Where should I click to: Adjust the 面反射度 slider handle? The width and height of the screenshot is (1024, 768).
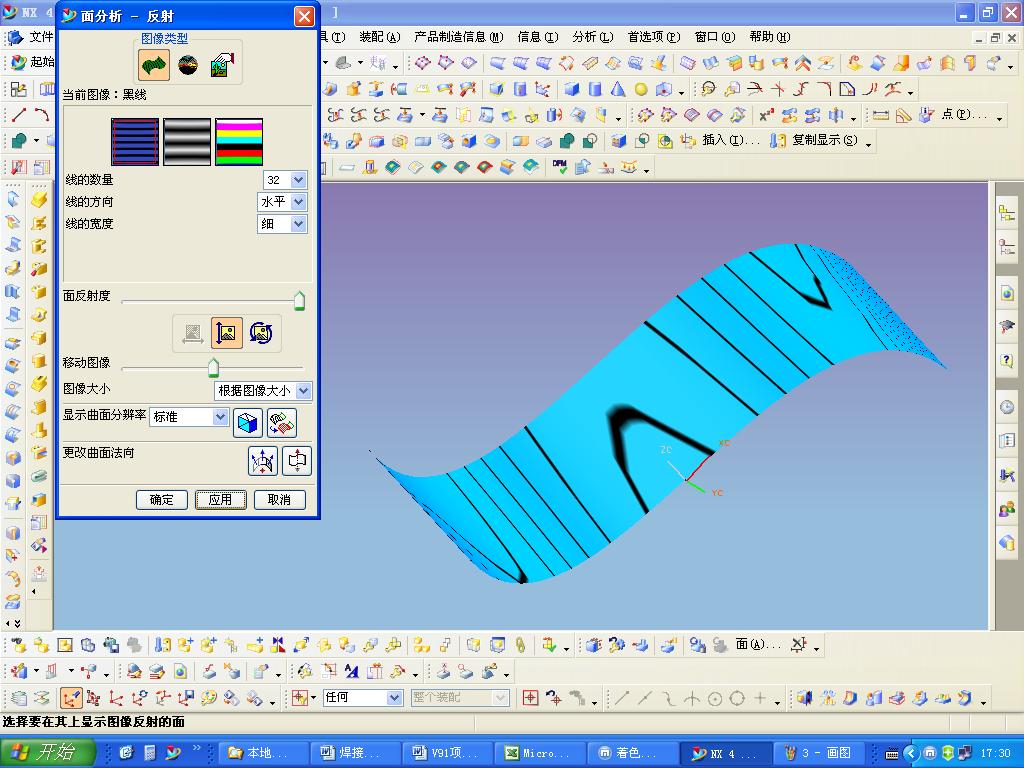coord(299,301)
